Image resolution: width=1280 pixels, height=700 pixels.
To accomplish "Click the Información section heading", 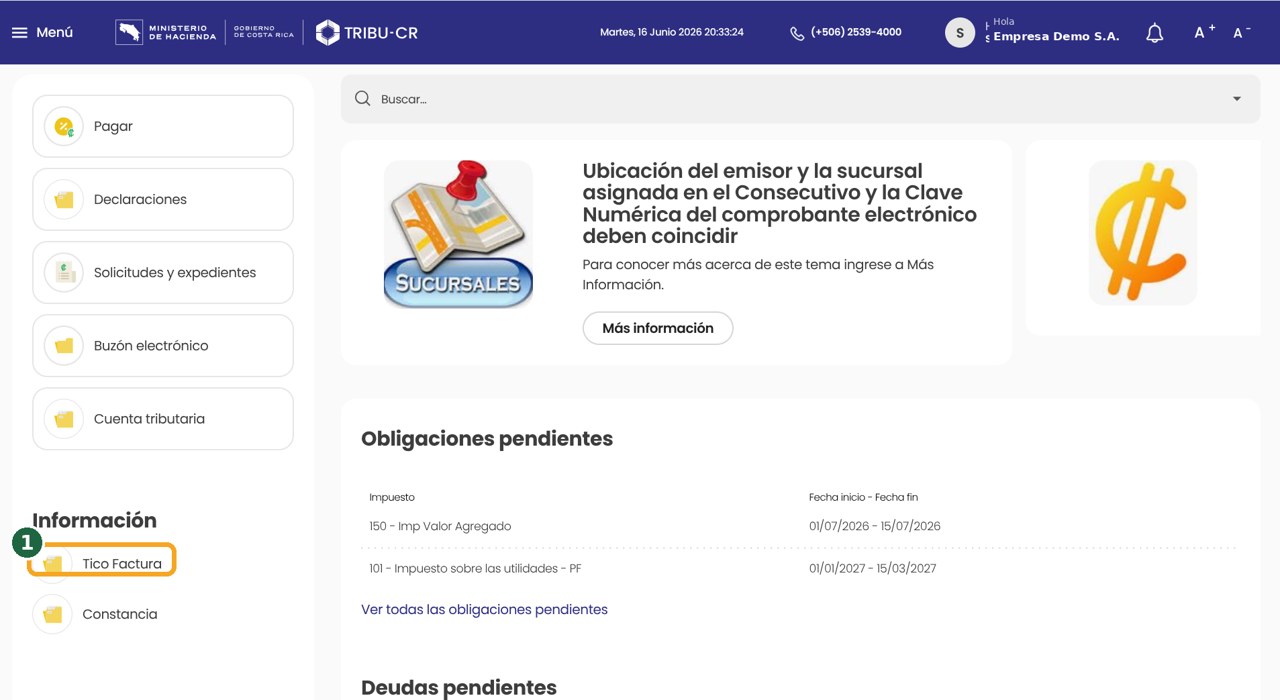I will [95, 520].
